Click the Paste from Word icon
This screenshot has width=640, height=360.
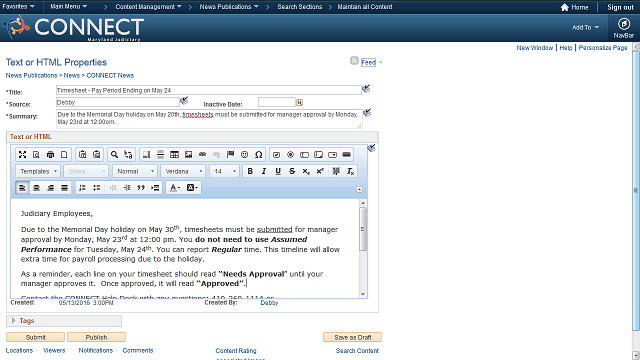[x=96, y=155]
